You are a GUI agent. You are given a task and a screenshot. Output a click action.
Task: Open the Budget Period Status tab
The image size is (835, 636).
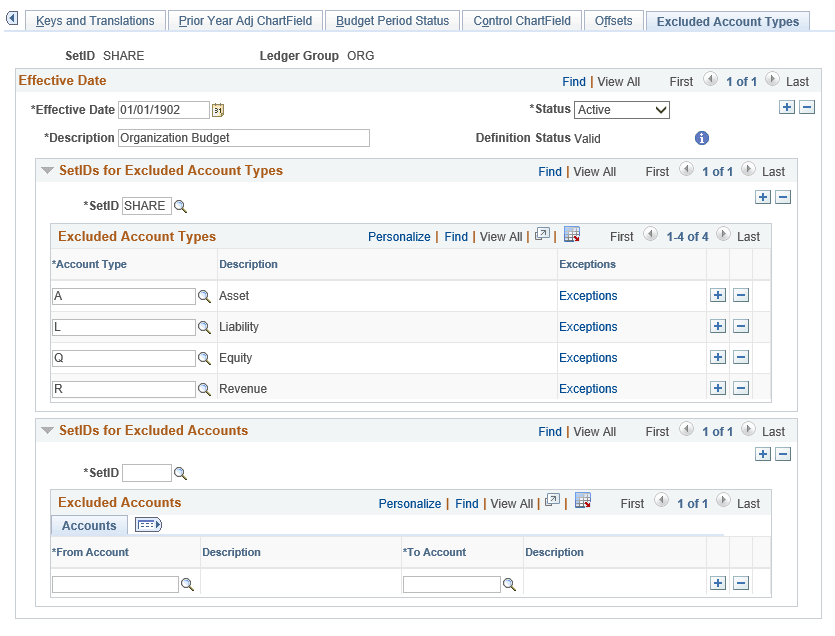pyautogui.click(x=392, y=19)
